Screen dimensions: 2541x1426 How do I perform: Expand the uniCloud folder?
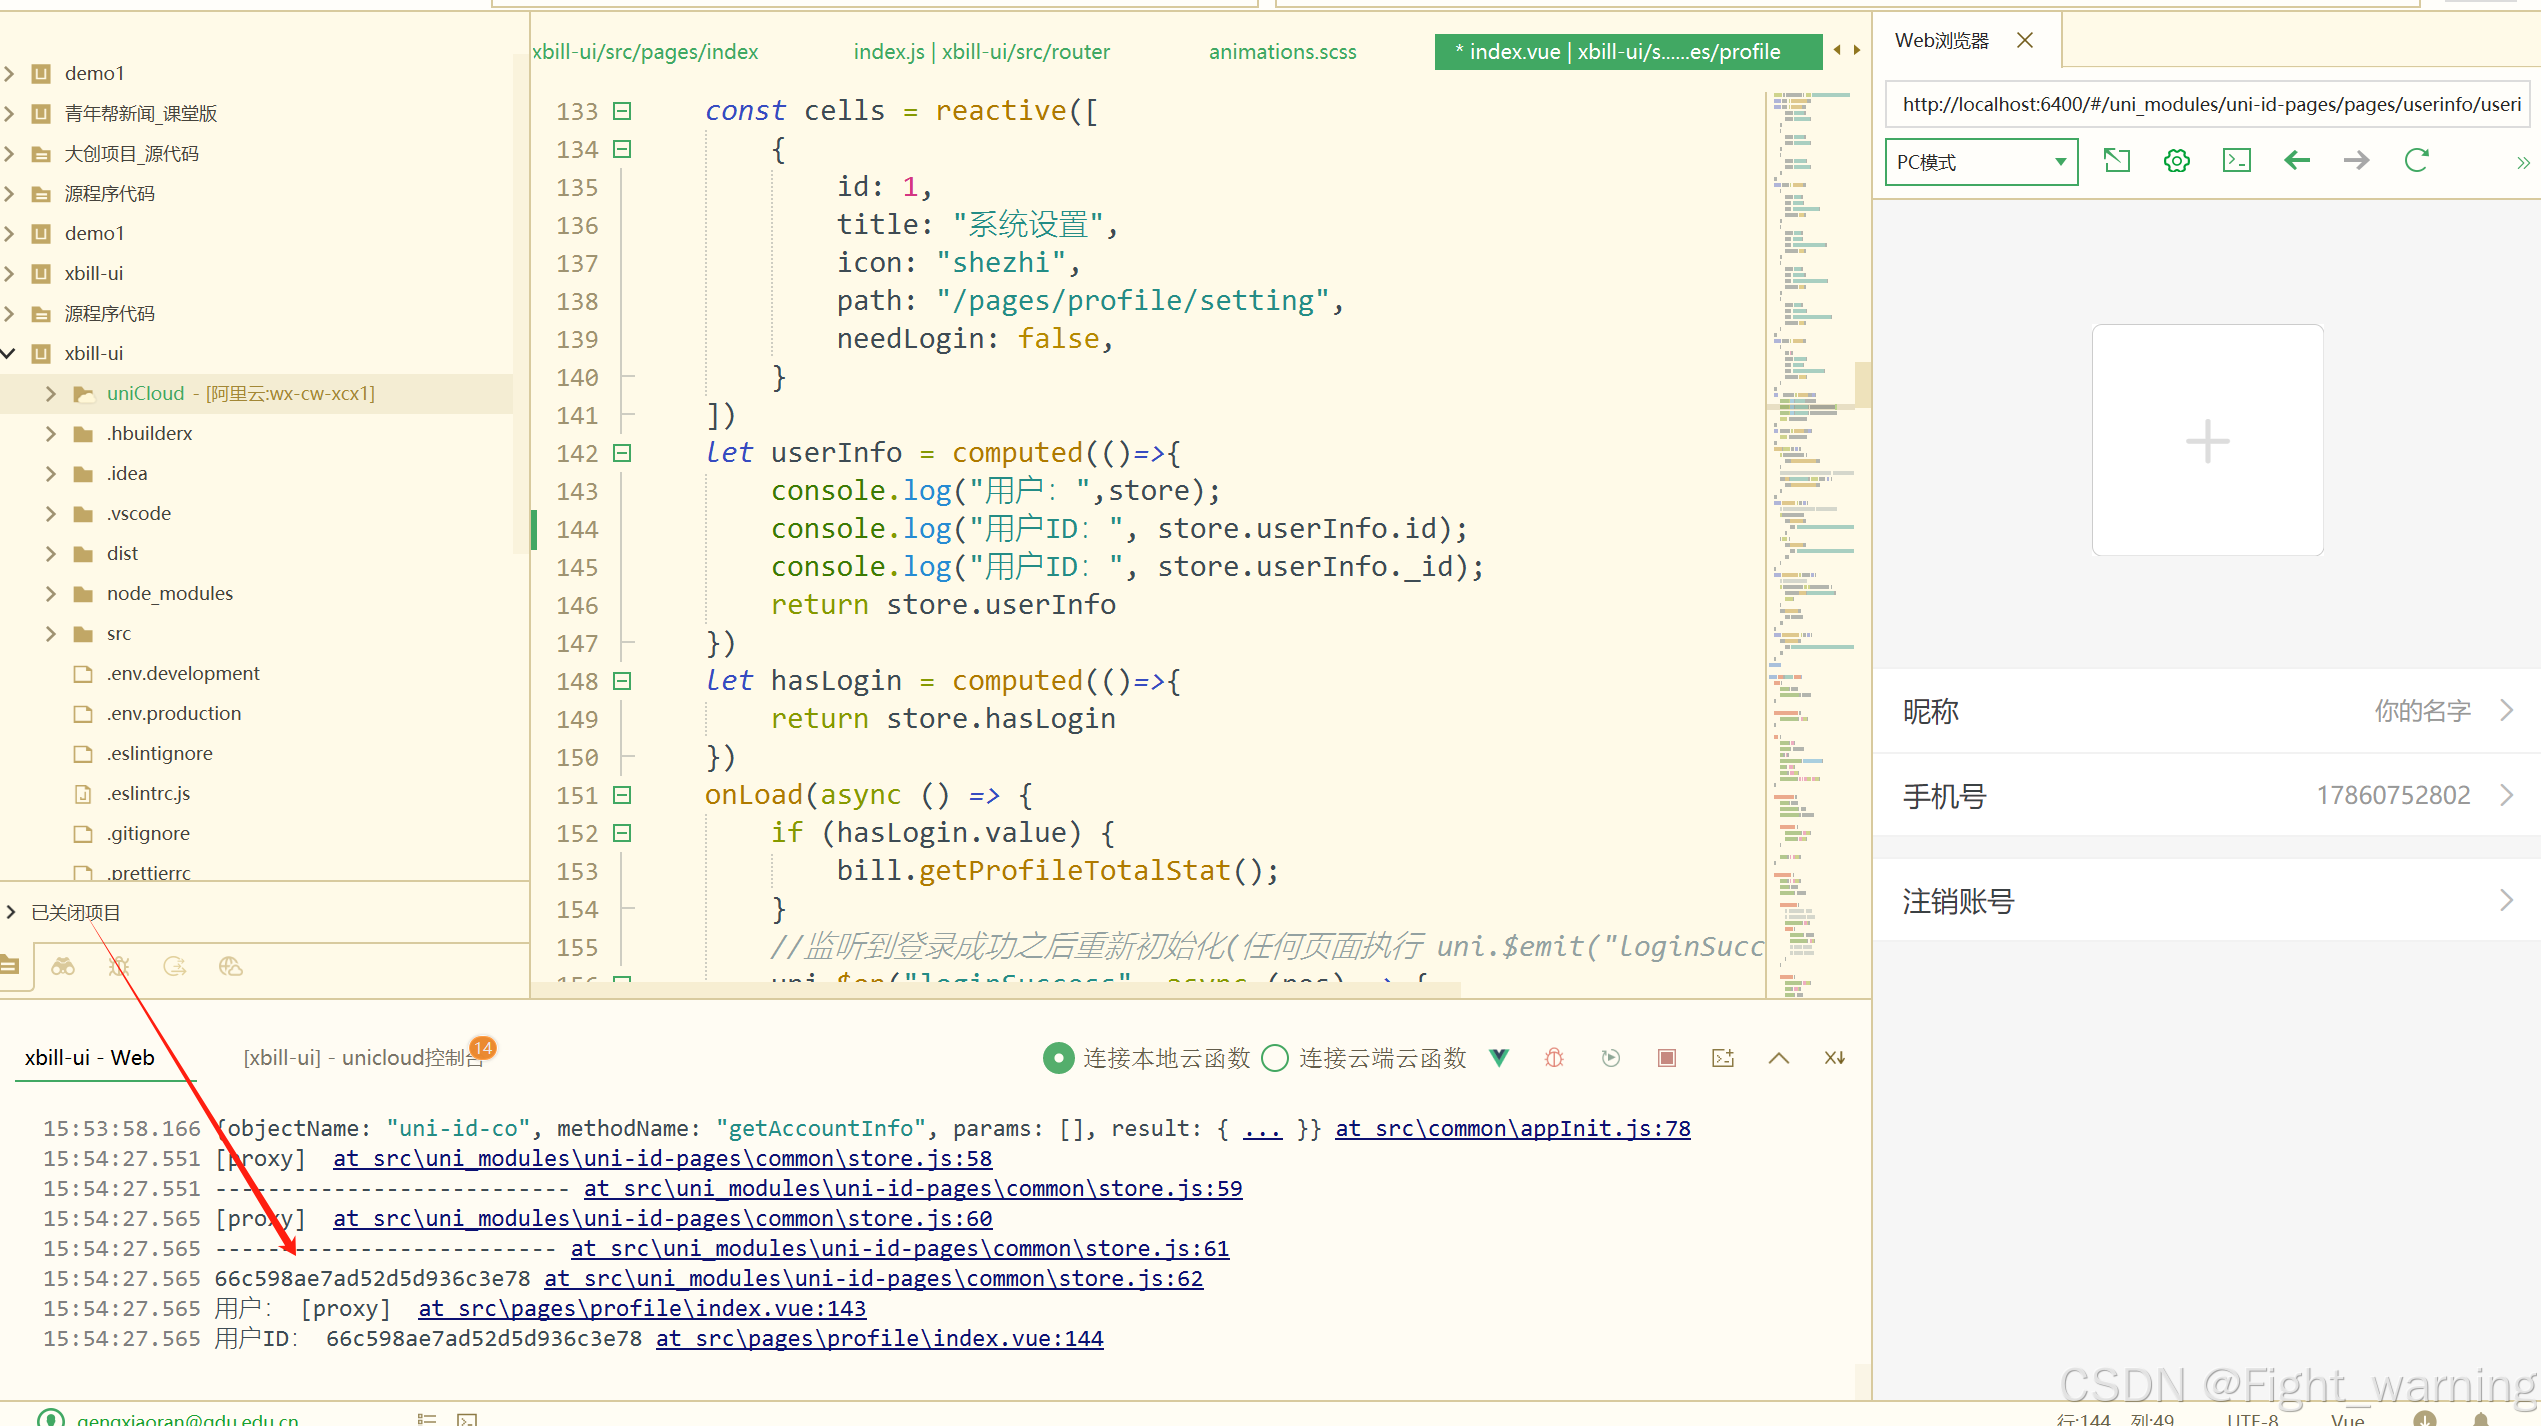click(x=51, y=394)
